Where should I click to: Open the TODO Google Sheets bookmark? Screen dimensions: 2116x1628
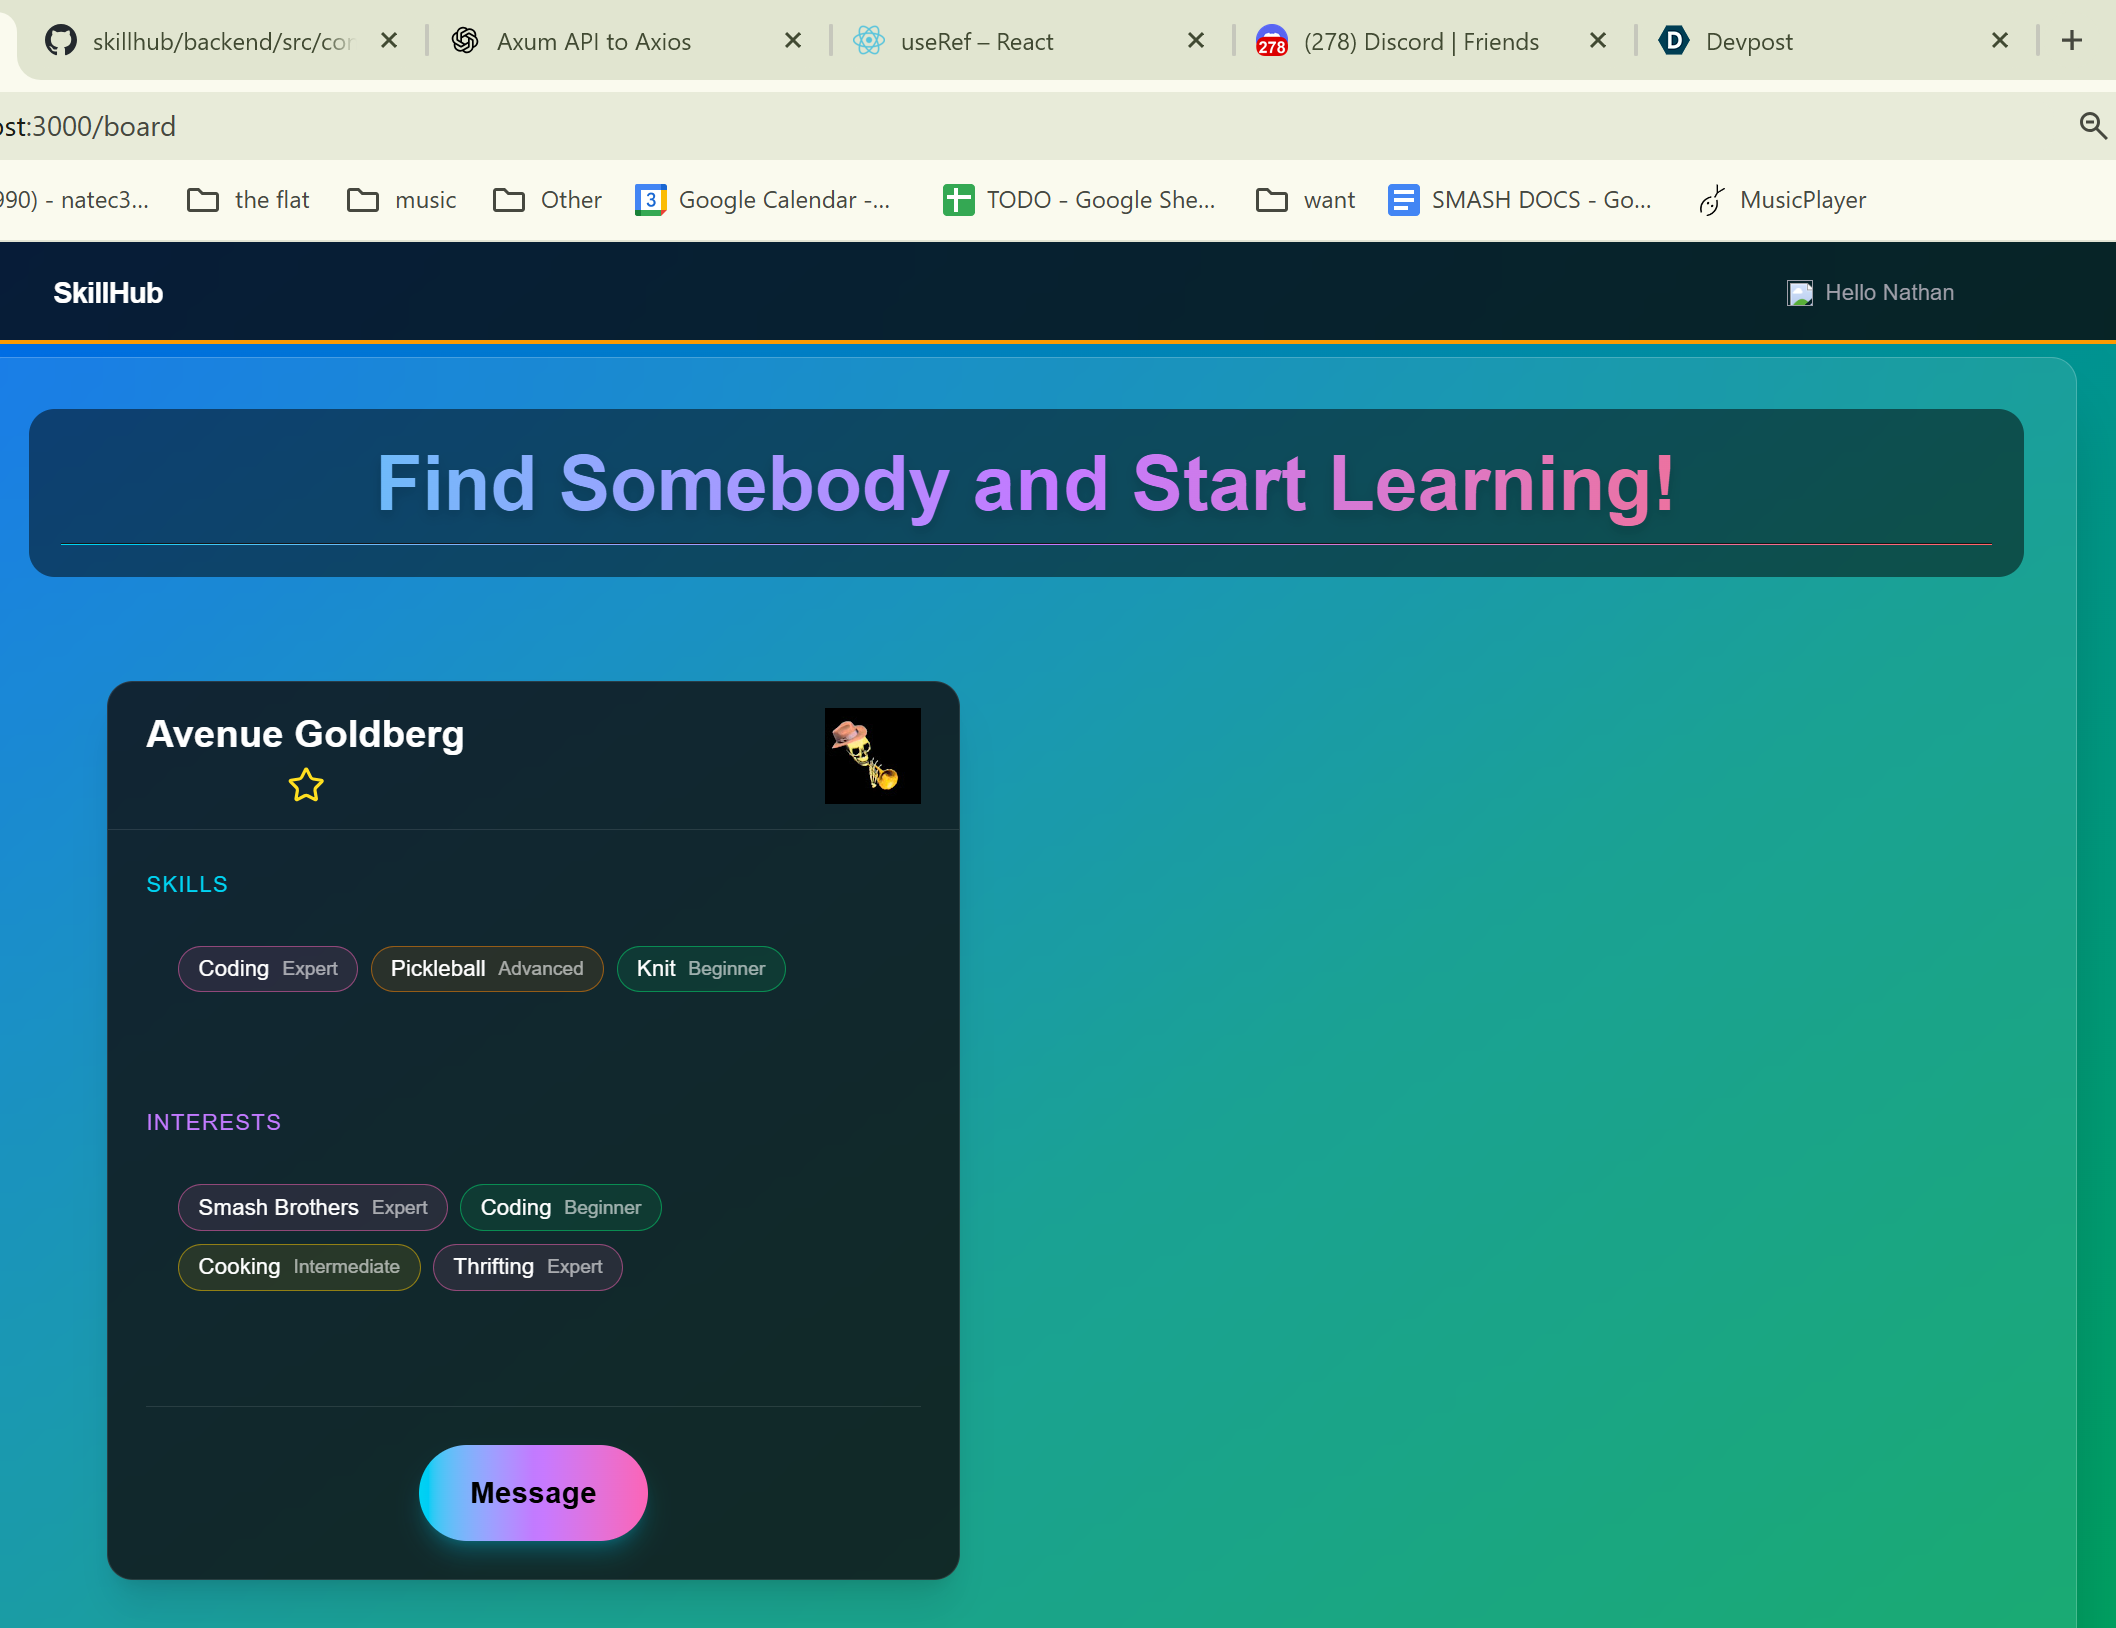[1080, 200]
